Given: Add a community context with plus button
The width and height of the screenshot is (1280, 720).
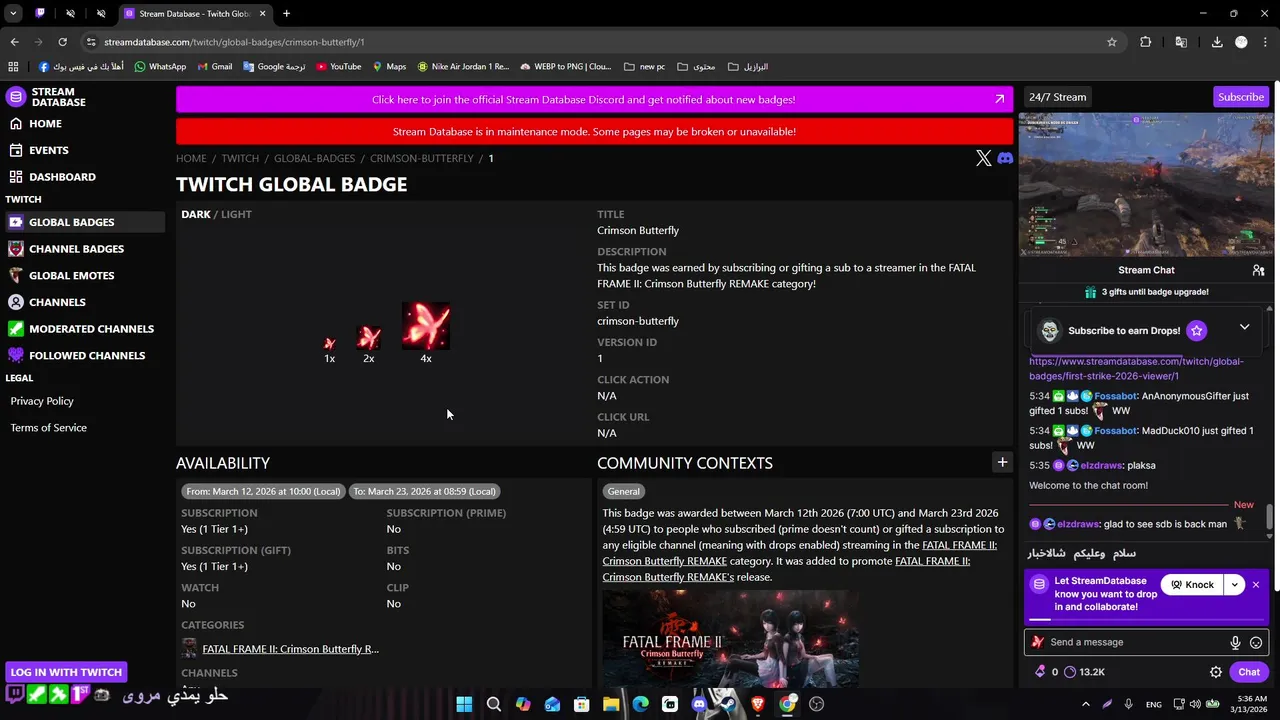Looking at the screenshot, I should [x=1002, y=461].
